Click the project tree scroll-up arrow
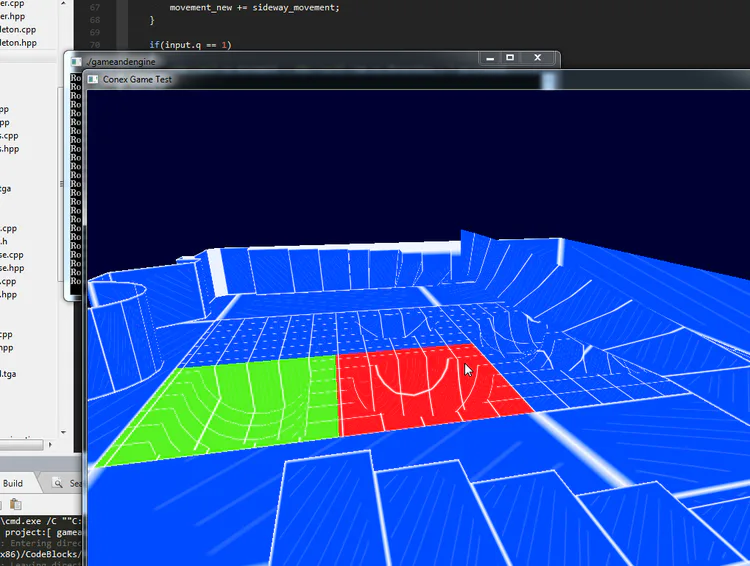Viewport: 750px width, 566px height. click(63, 3)
